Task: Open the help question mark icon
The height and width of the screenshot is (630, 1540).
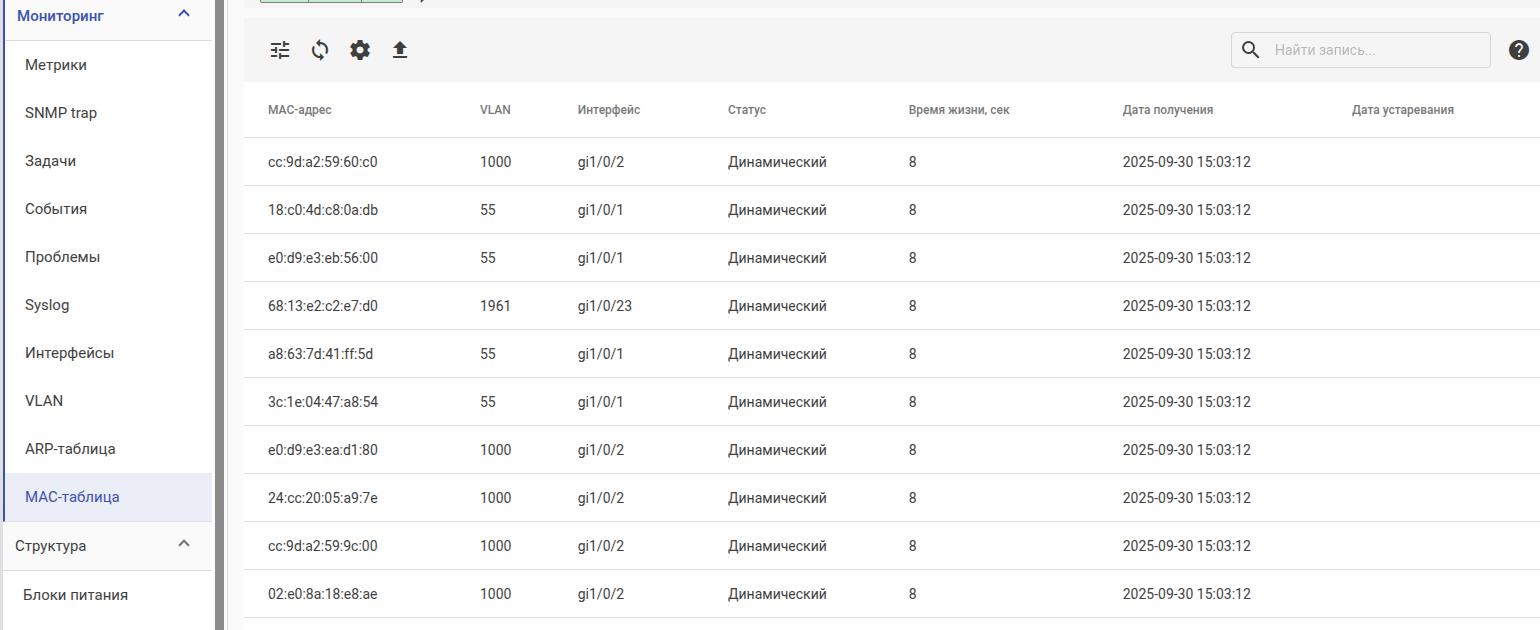Action: pos(1518,50)
